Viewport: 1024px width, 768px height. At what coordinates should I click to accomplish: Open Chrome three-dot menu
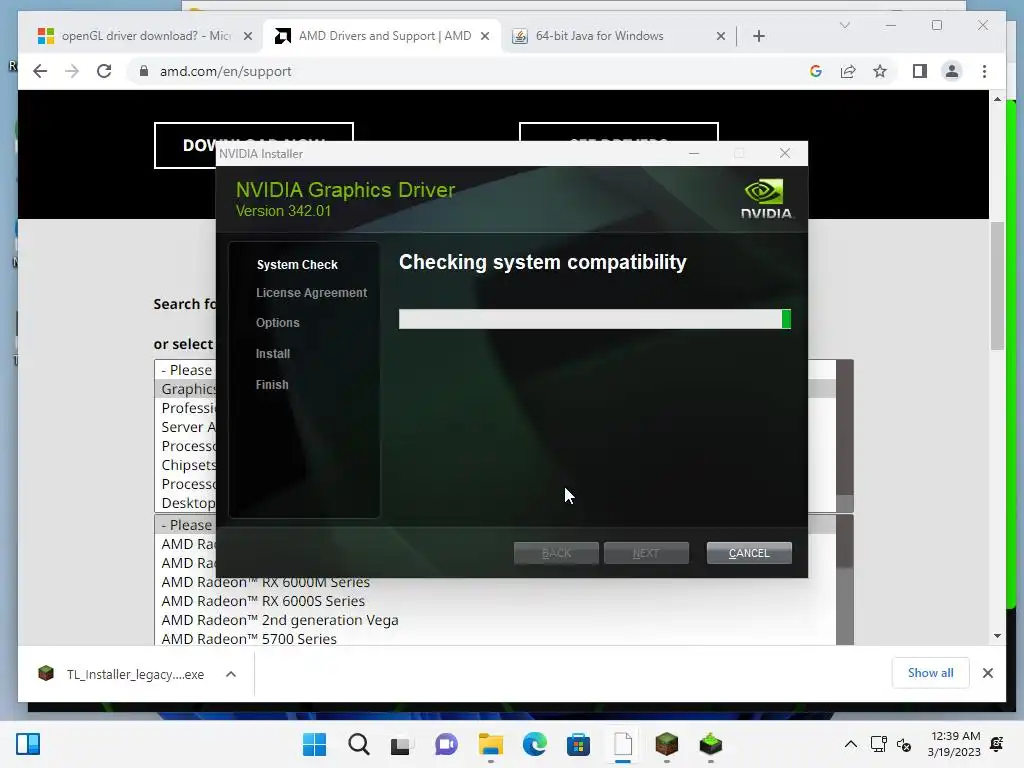[x=984, y=71]
